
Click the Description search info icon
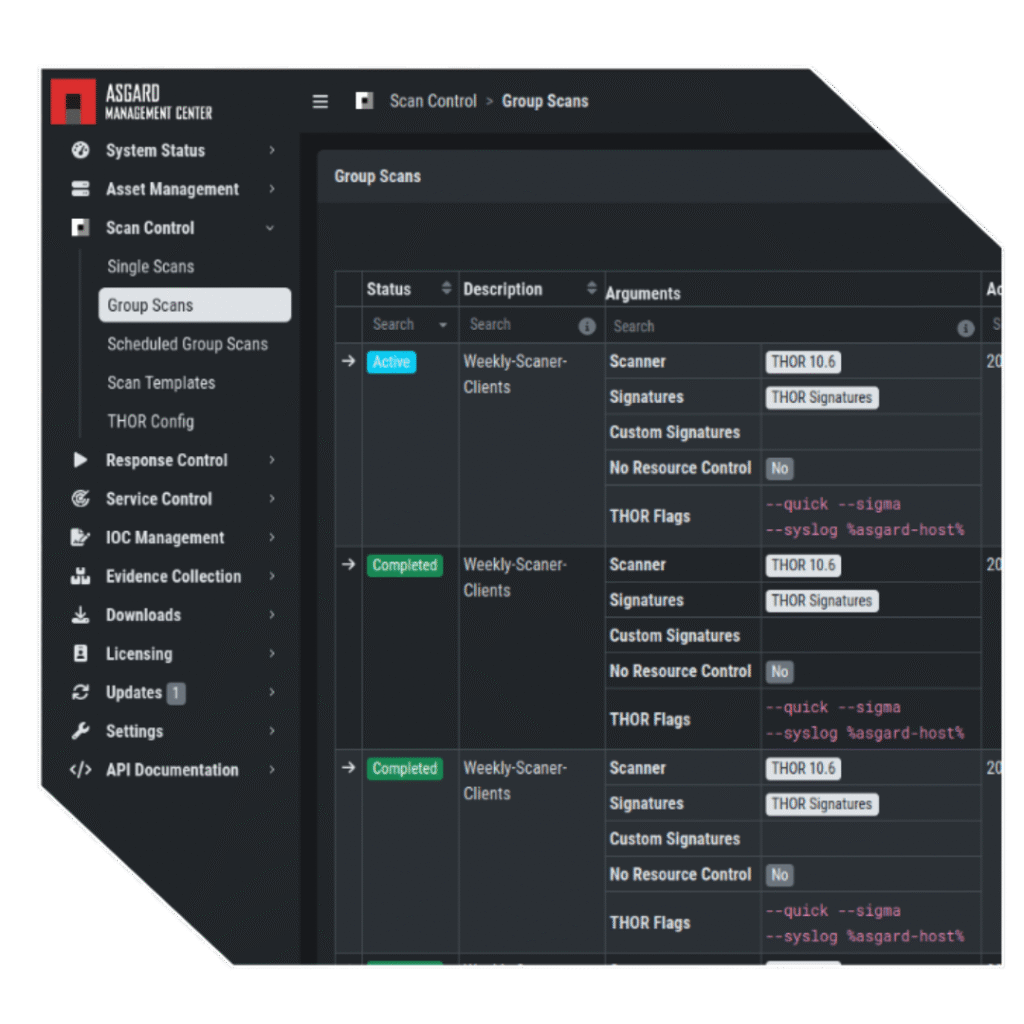587,327
